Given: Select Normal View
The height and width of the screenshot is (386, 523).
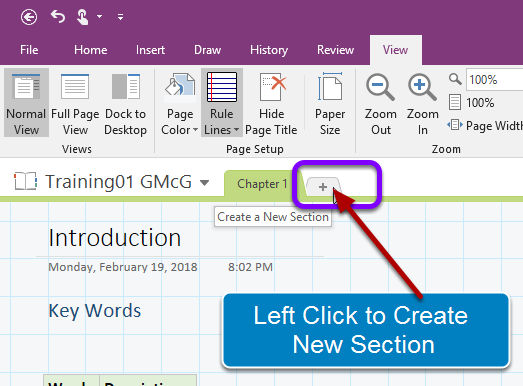Looking at the screenshot, I should [x=26, y=103].
